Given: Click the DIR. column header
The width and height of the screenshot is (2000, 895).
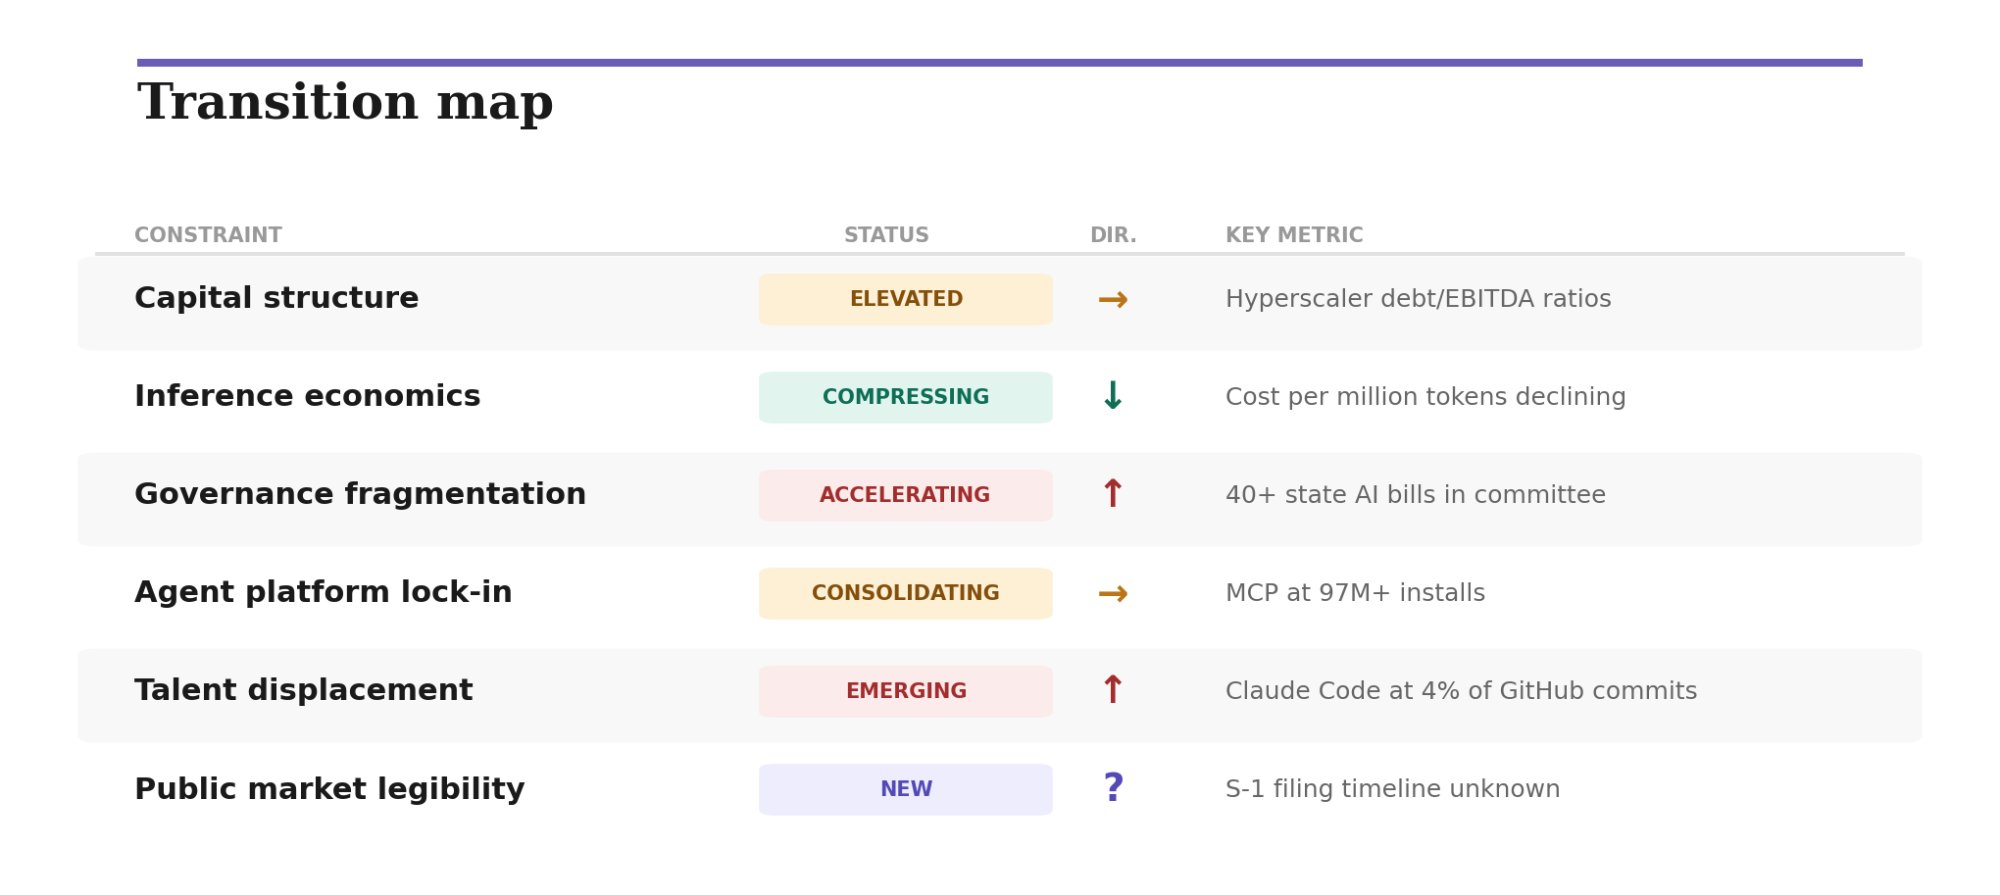Looking at the screenshot, I should tap(1113, 235).
